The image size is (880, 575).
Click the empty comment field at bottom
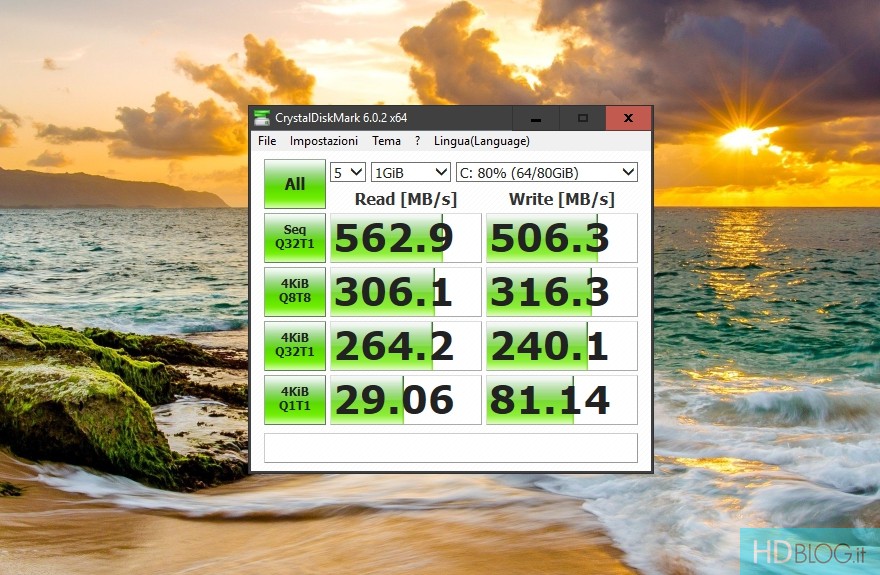point(451,448)
